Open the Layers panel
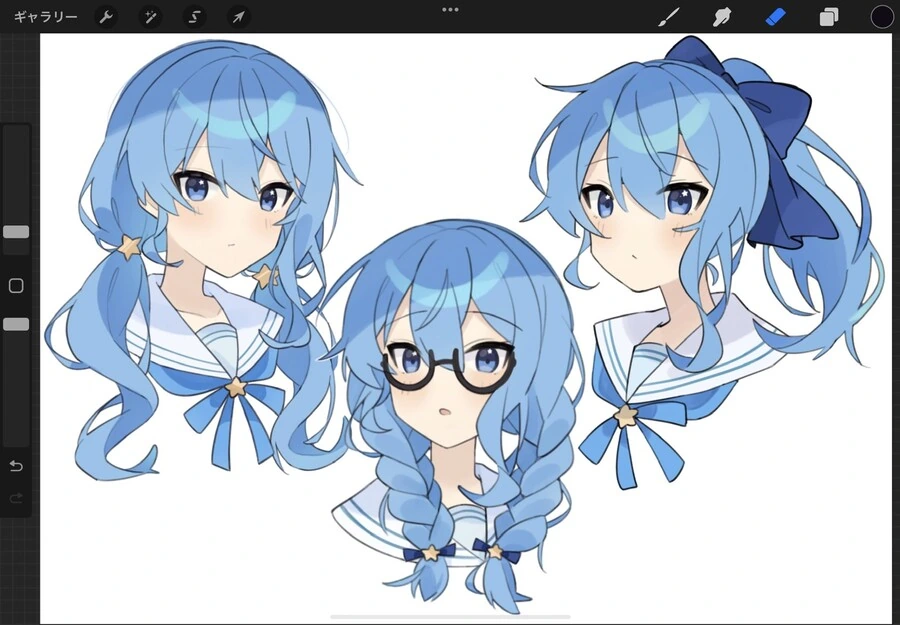The image size is (900, 625). (x=828, y=17)
